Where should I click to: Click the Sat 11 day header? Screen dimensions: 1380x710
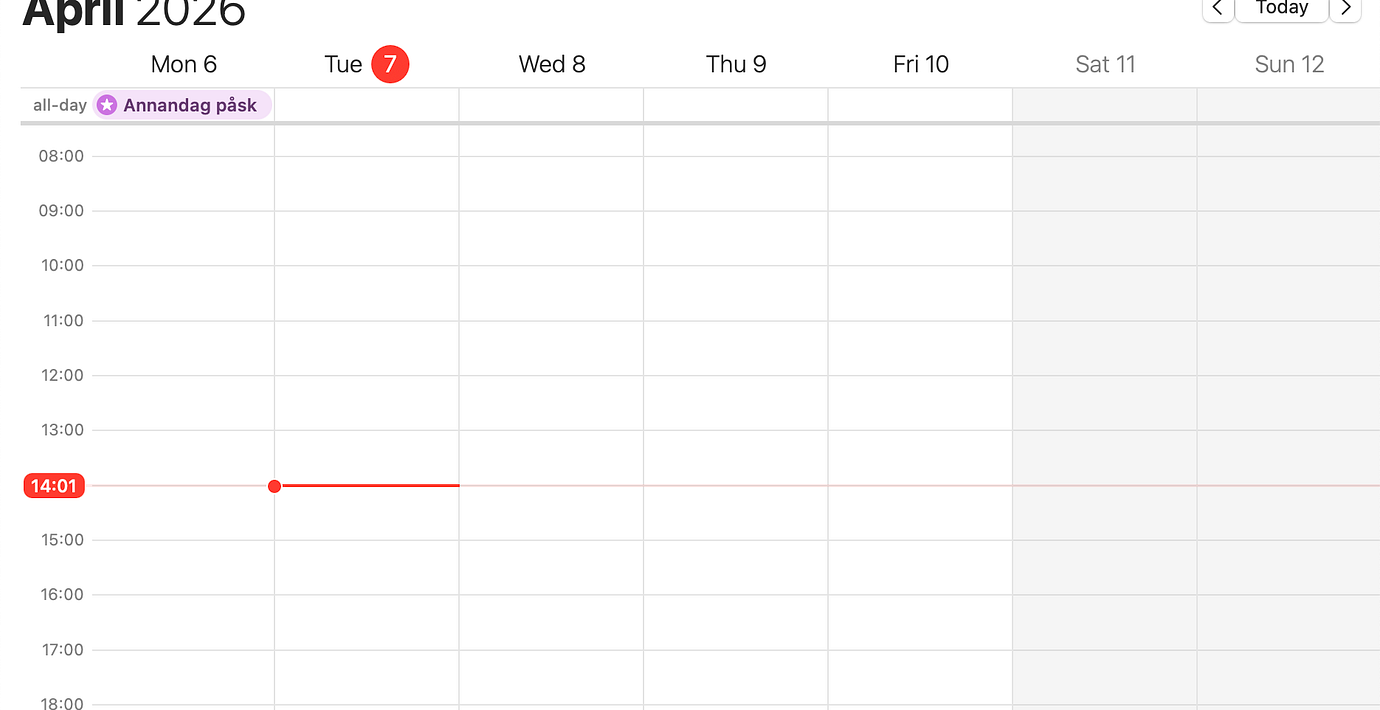tap(1105, 64)
